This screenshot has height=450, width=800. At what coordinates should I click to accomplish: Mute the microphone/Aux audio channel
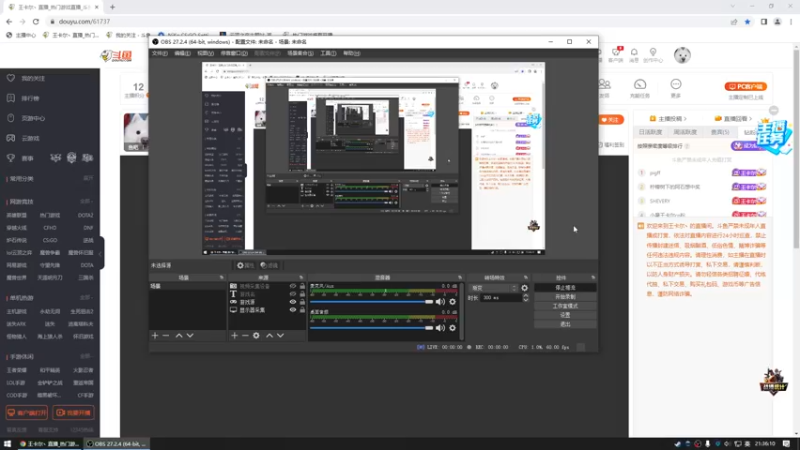(440, 302)
